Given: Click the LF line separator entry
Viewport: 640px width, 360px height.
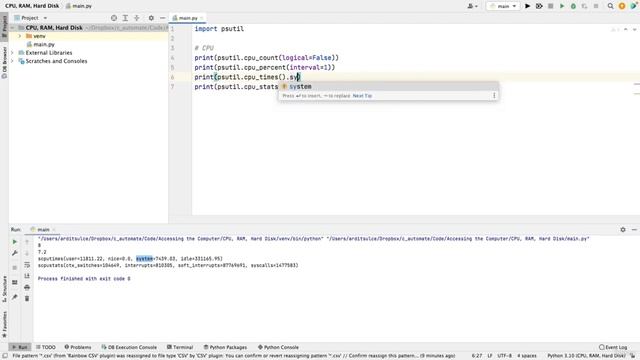Looking at the screenshot, I should point(489,356).
